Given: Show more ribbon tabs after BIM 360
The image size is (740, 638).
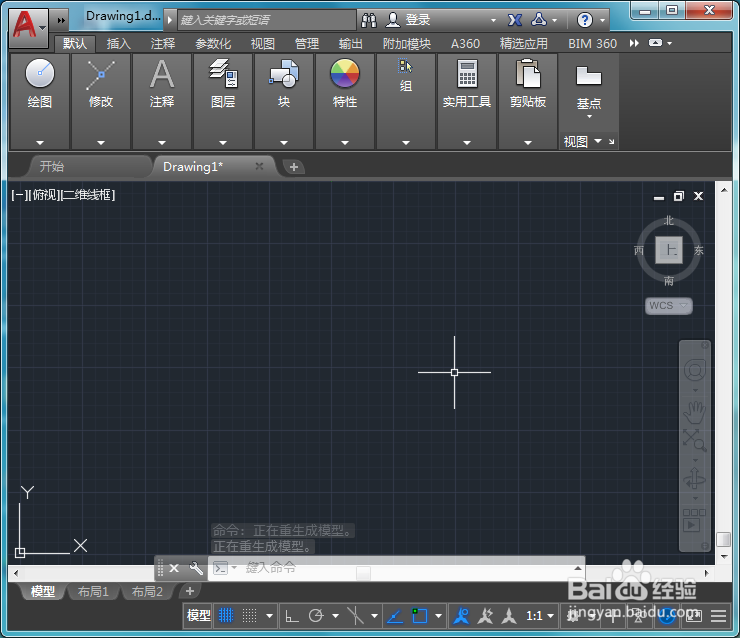Looking at the screenshot, I should 634,43.
